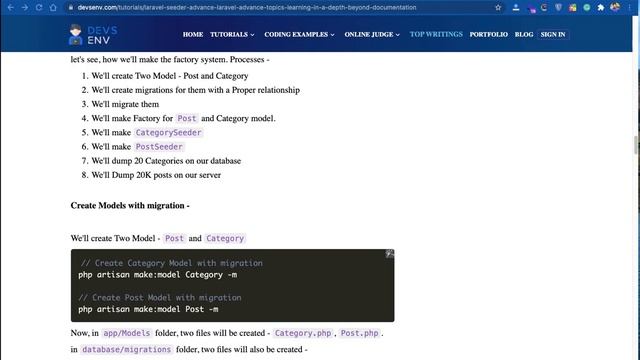The height and width of the screenshot is (360, 640).
Task: Expand the ONLINE JUDGE dropdown
Action: point(372,34)
